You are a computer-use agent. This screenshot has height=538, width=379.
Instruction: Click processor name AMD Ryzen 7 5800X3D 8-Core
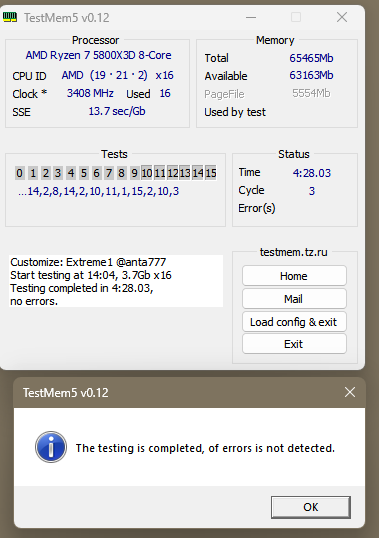click(x=98, y=55)
